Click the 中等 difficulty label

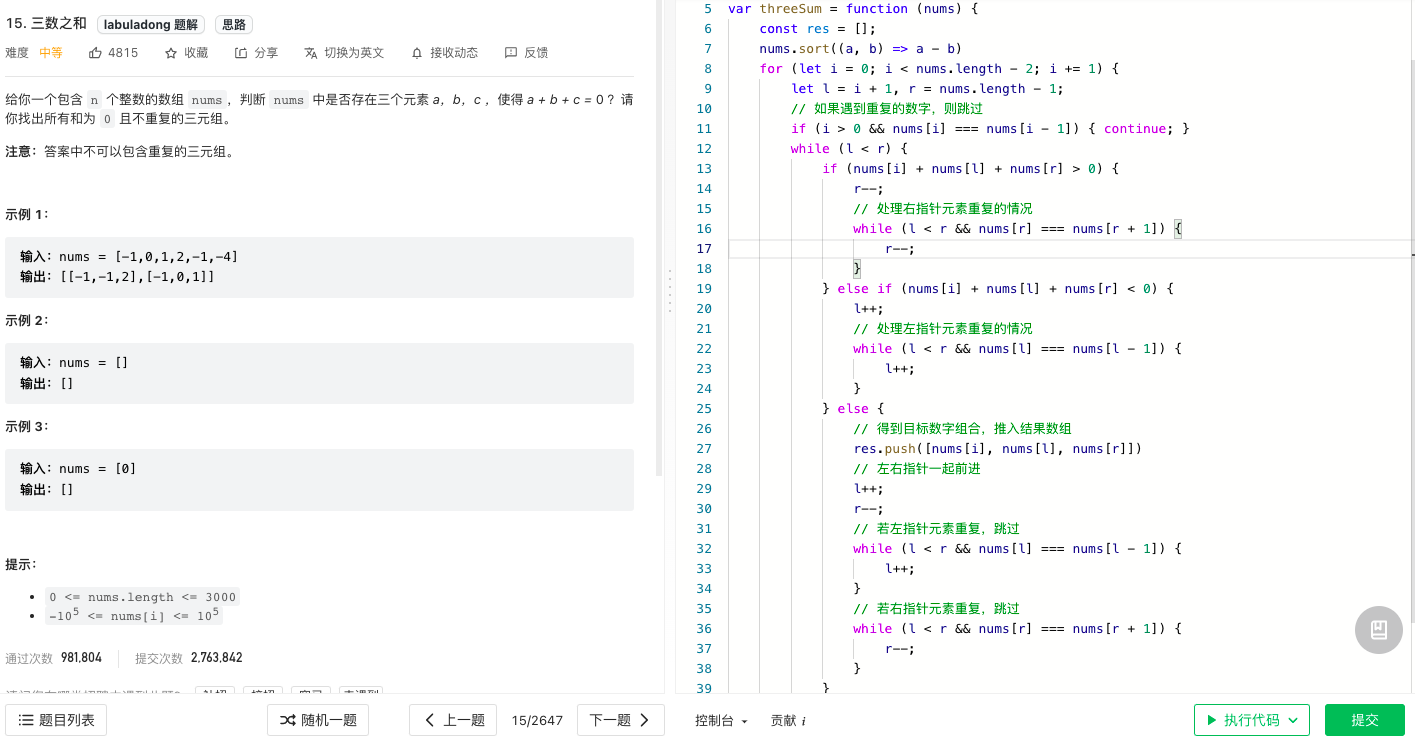click(x=51, y=53)
